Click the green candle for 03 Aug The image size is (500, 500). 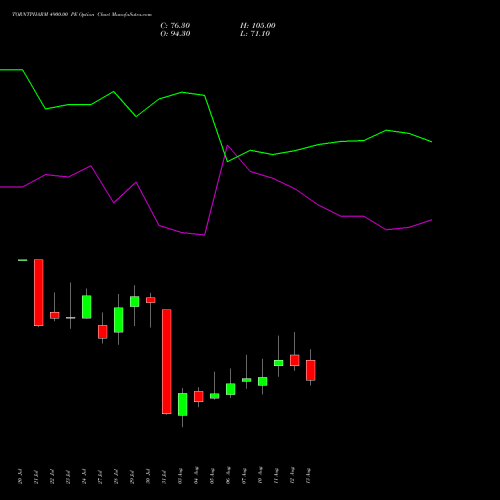183,404
